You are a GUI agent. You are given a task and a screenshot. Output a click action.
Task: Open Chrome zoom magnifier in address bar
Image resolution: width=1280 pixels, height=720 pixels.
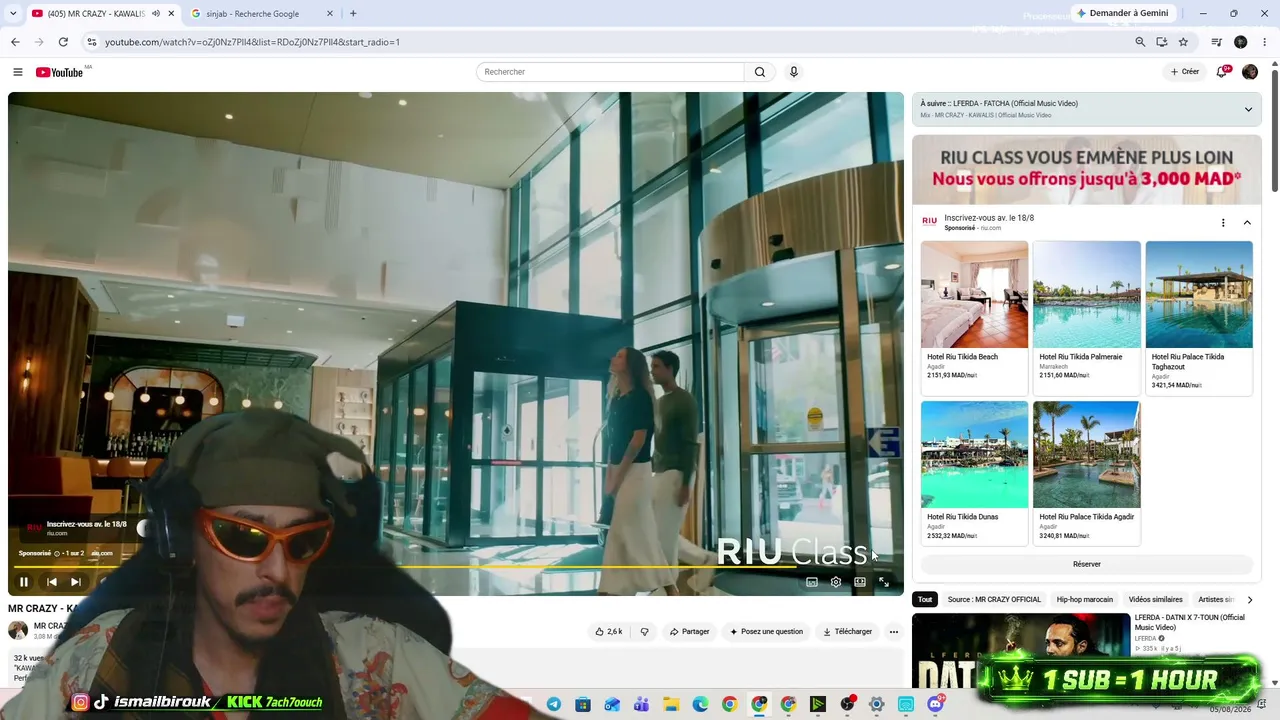pyautogui.click(x=1140, y=42)
